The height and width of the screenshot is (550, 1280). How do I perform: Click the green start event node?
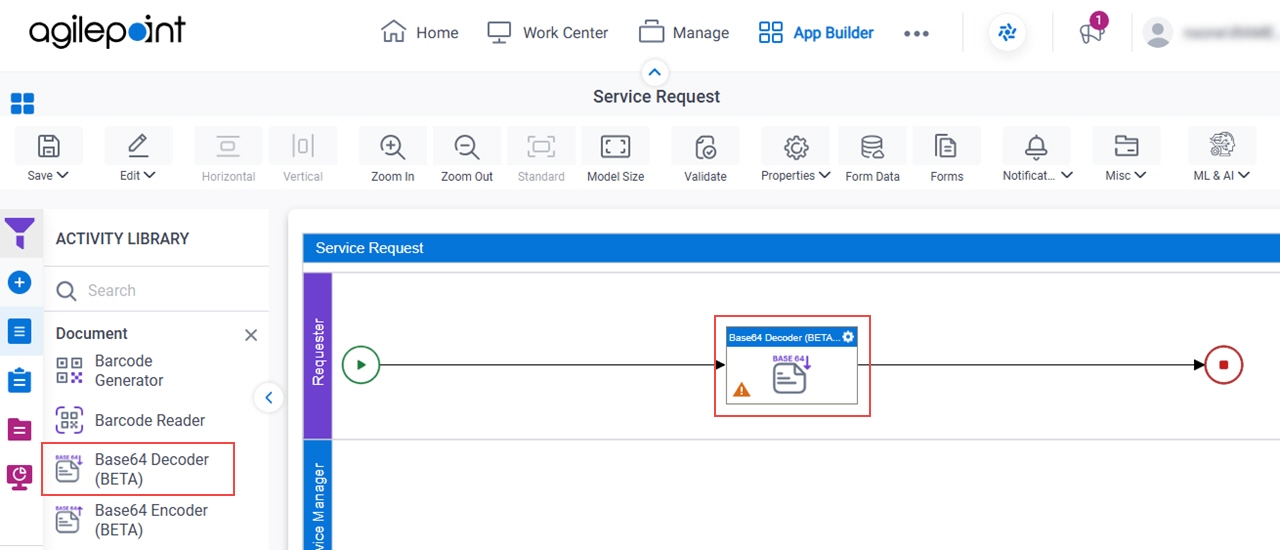coord(361,365)
